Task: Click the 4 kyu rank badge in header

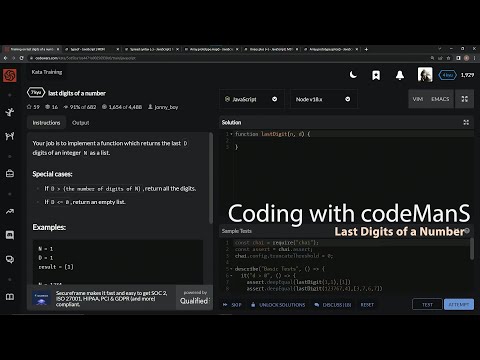Action: pos(447,75)
